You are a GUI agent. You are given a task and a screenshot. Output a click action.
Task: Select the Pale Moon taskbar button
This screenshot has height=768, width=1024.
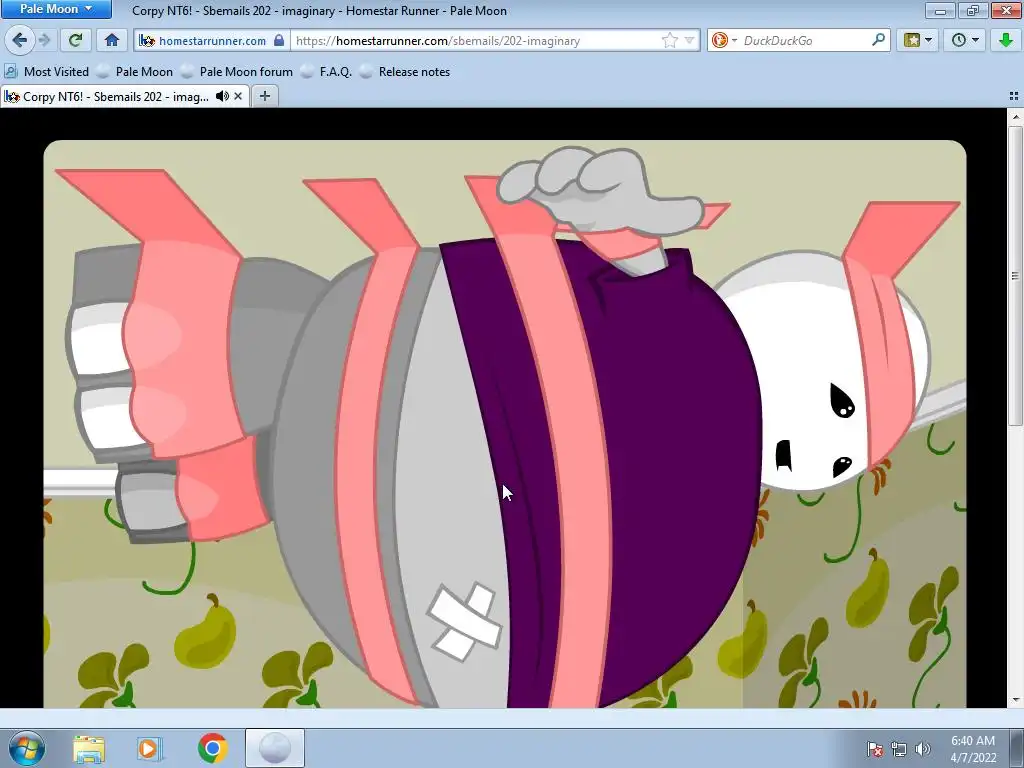(275, 748)
